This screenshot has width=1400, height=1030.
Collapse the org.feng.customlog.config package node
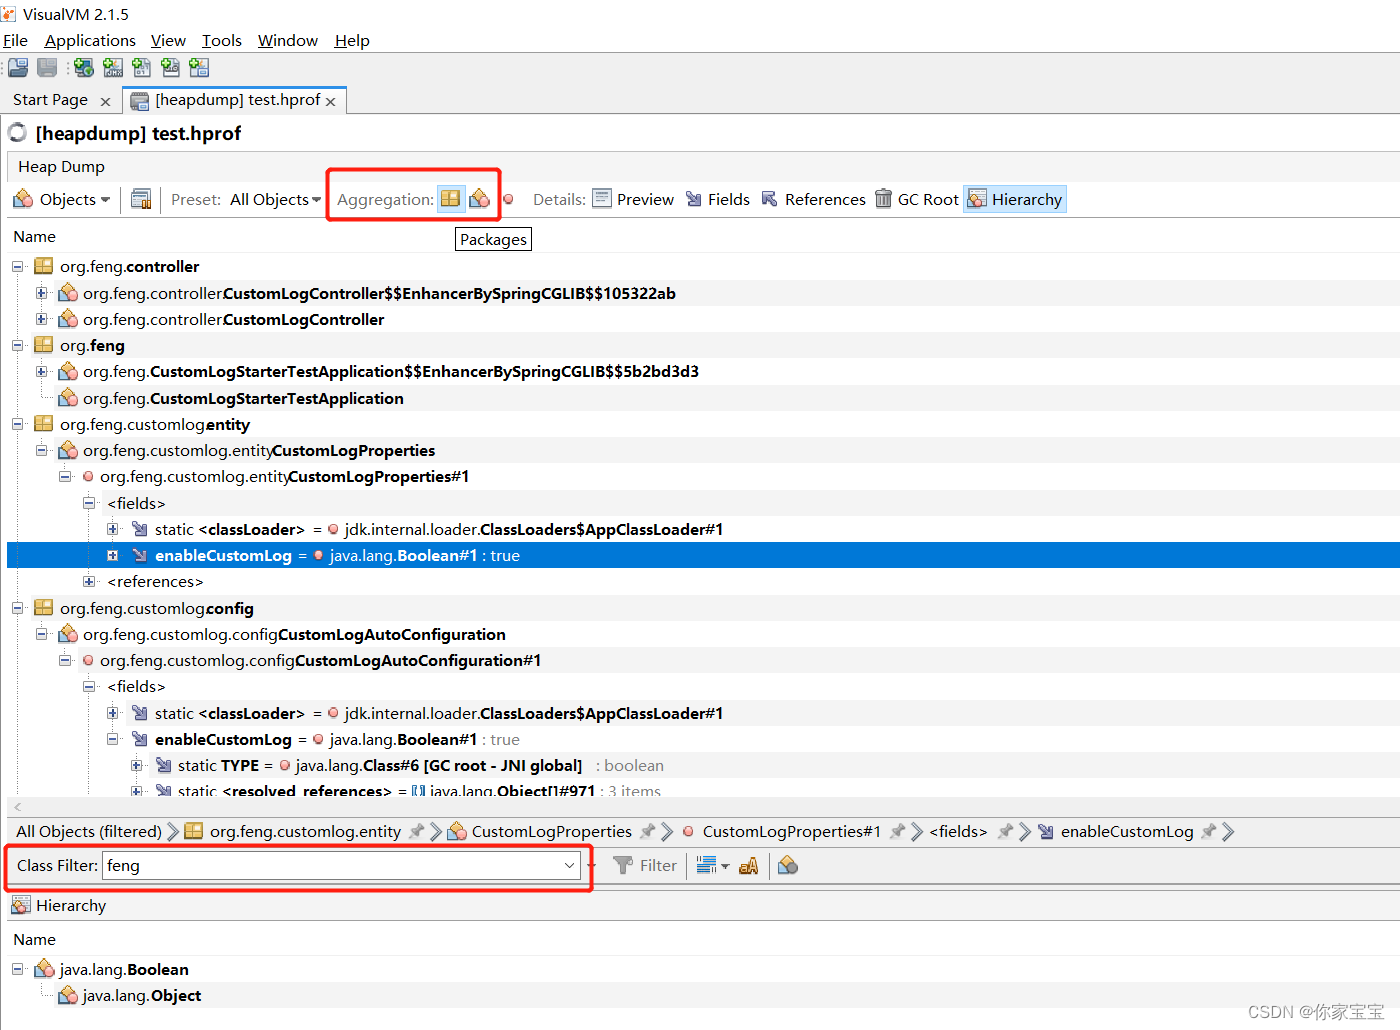tap(18, 608)
